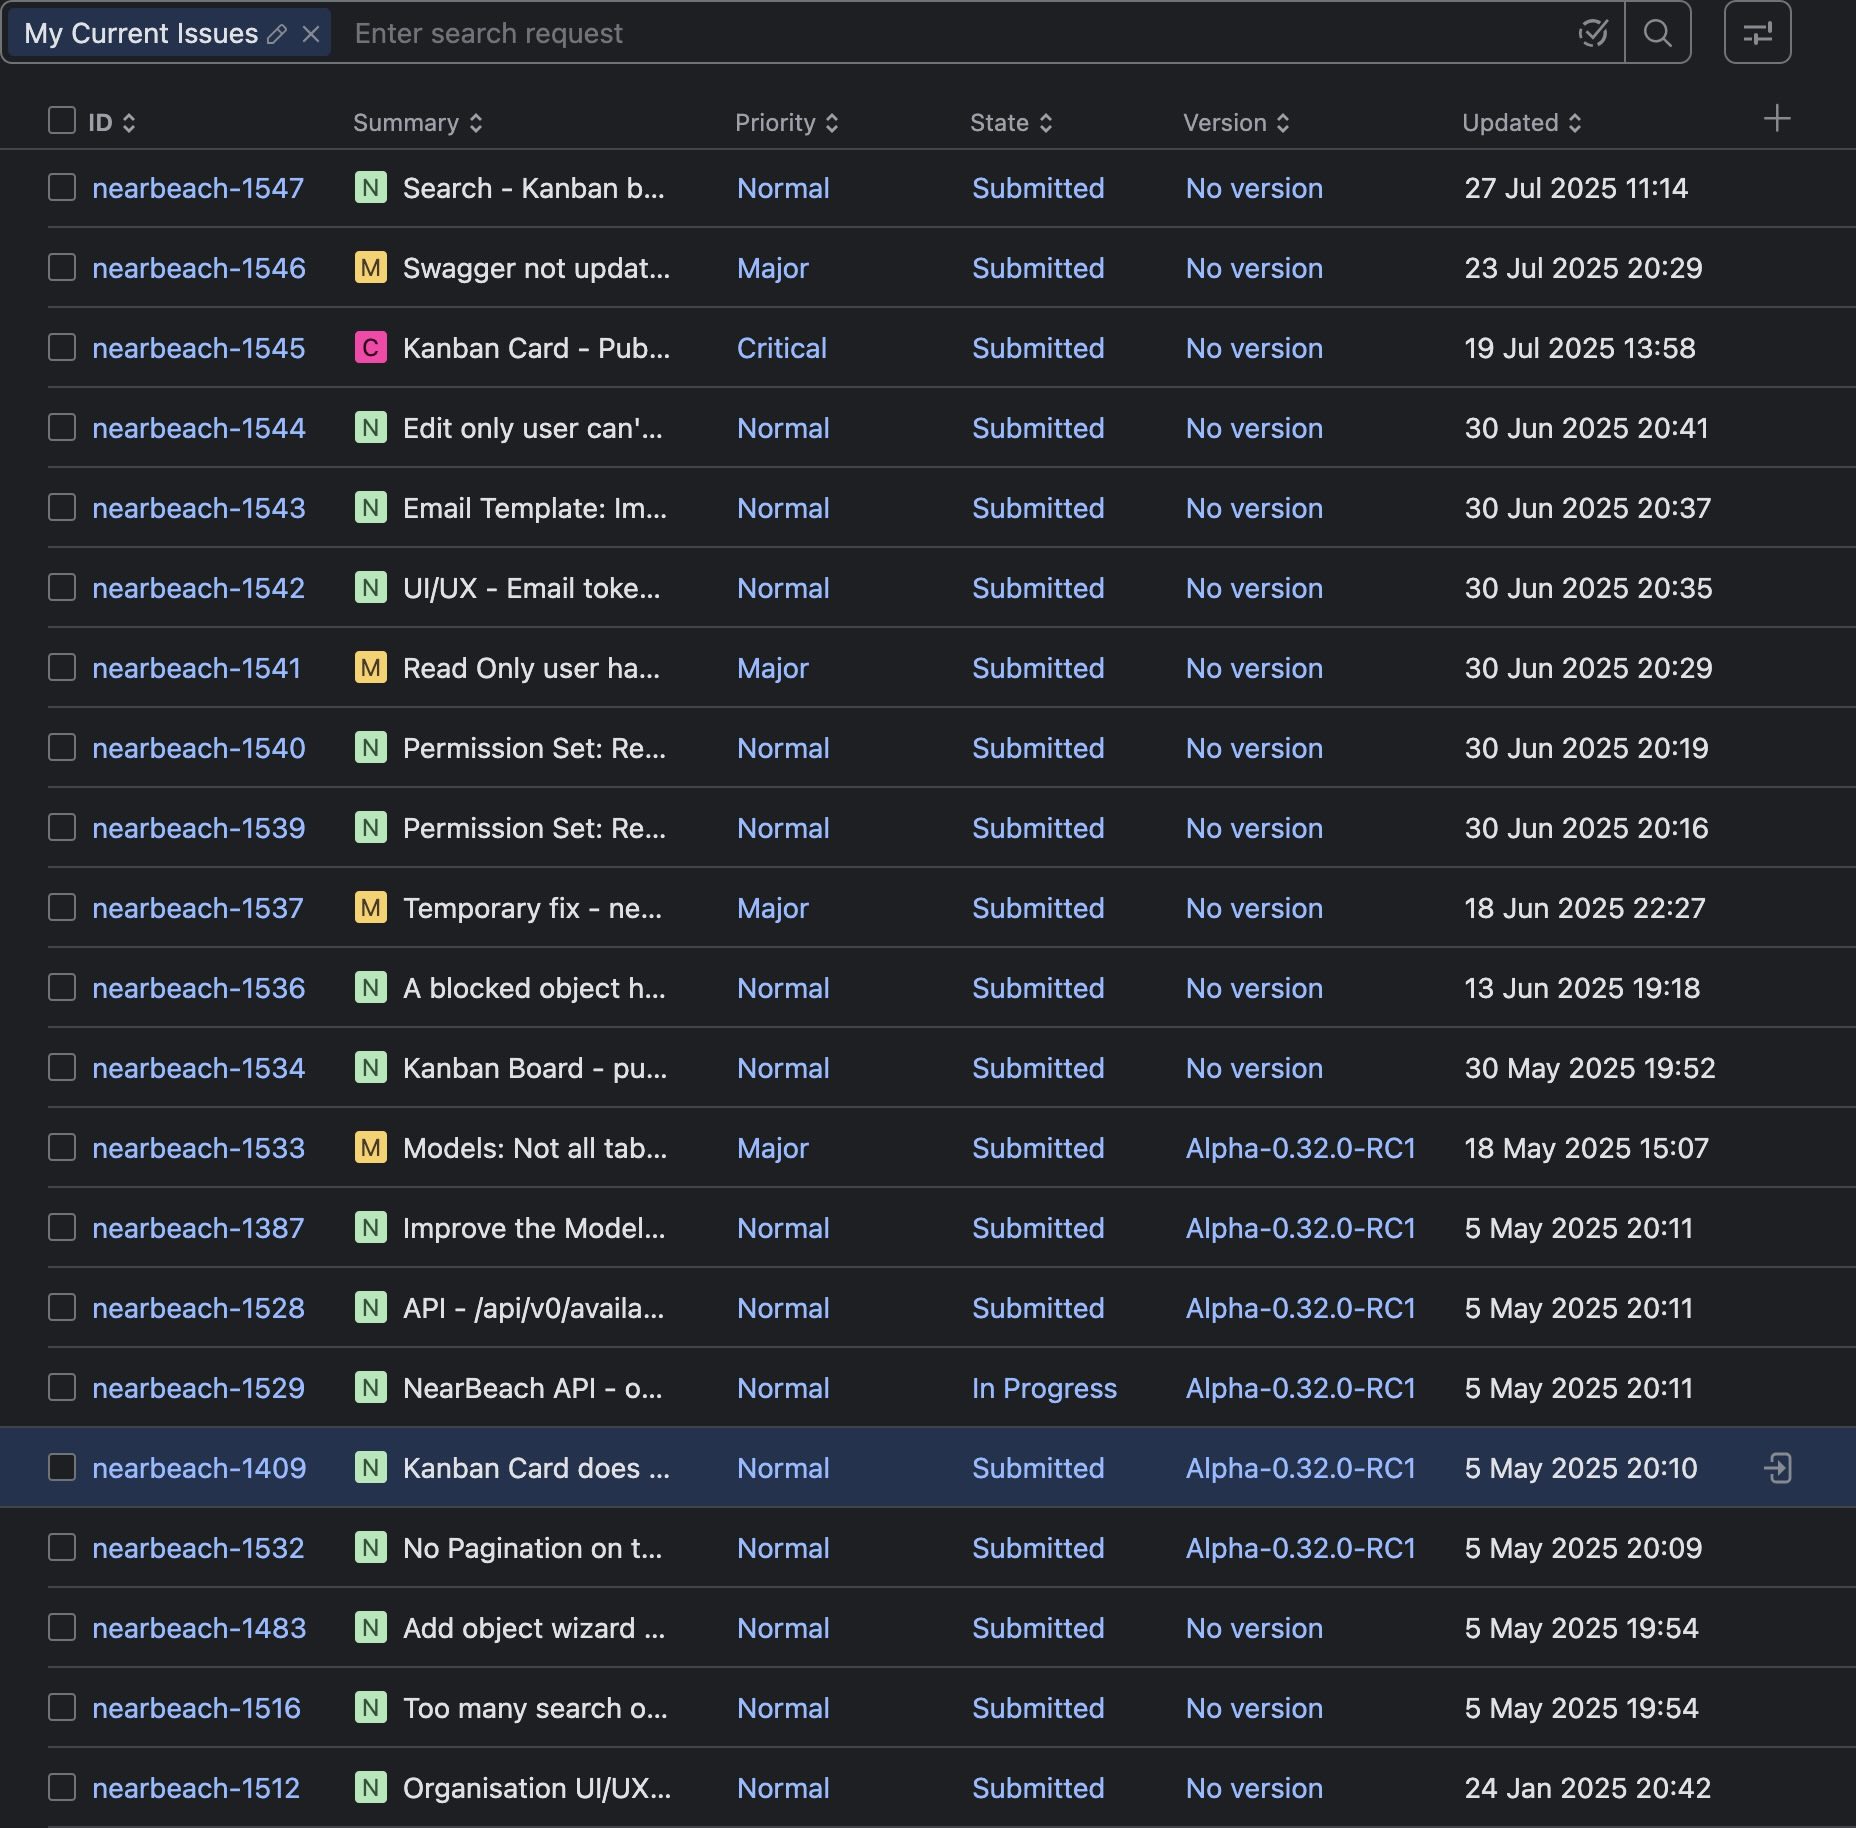
Task: Click the search magnifier icon
Action: [1657, 33]
